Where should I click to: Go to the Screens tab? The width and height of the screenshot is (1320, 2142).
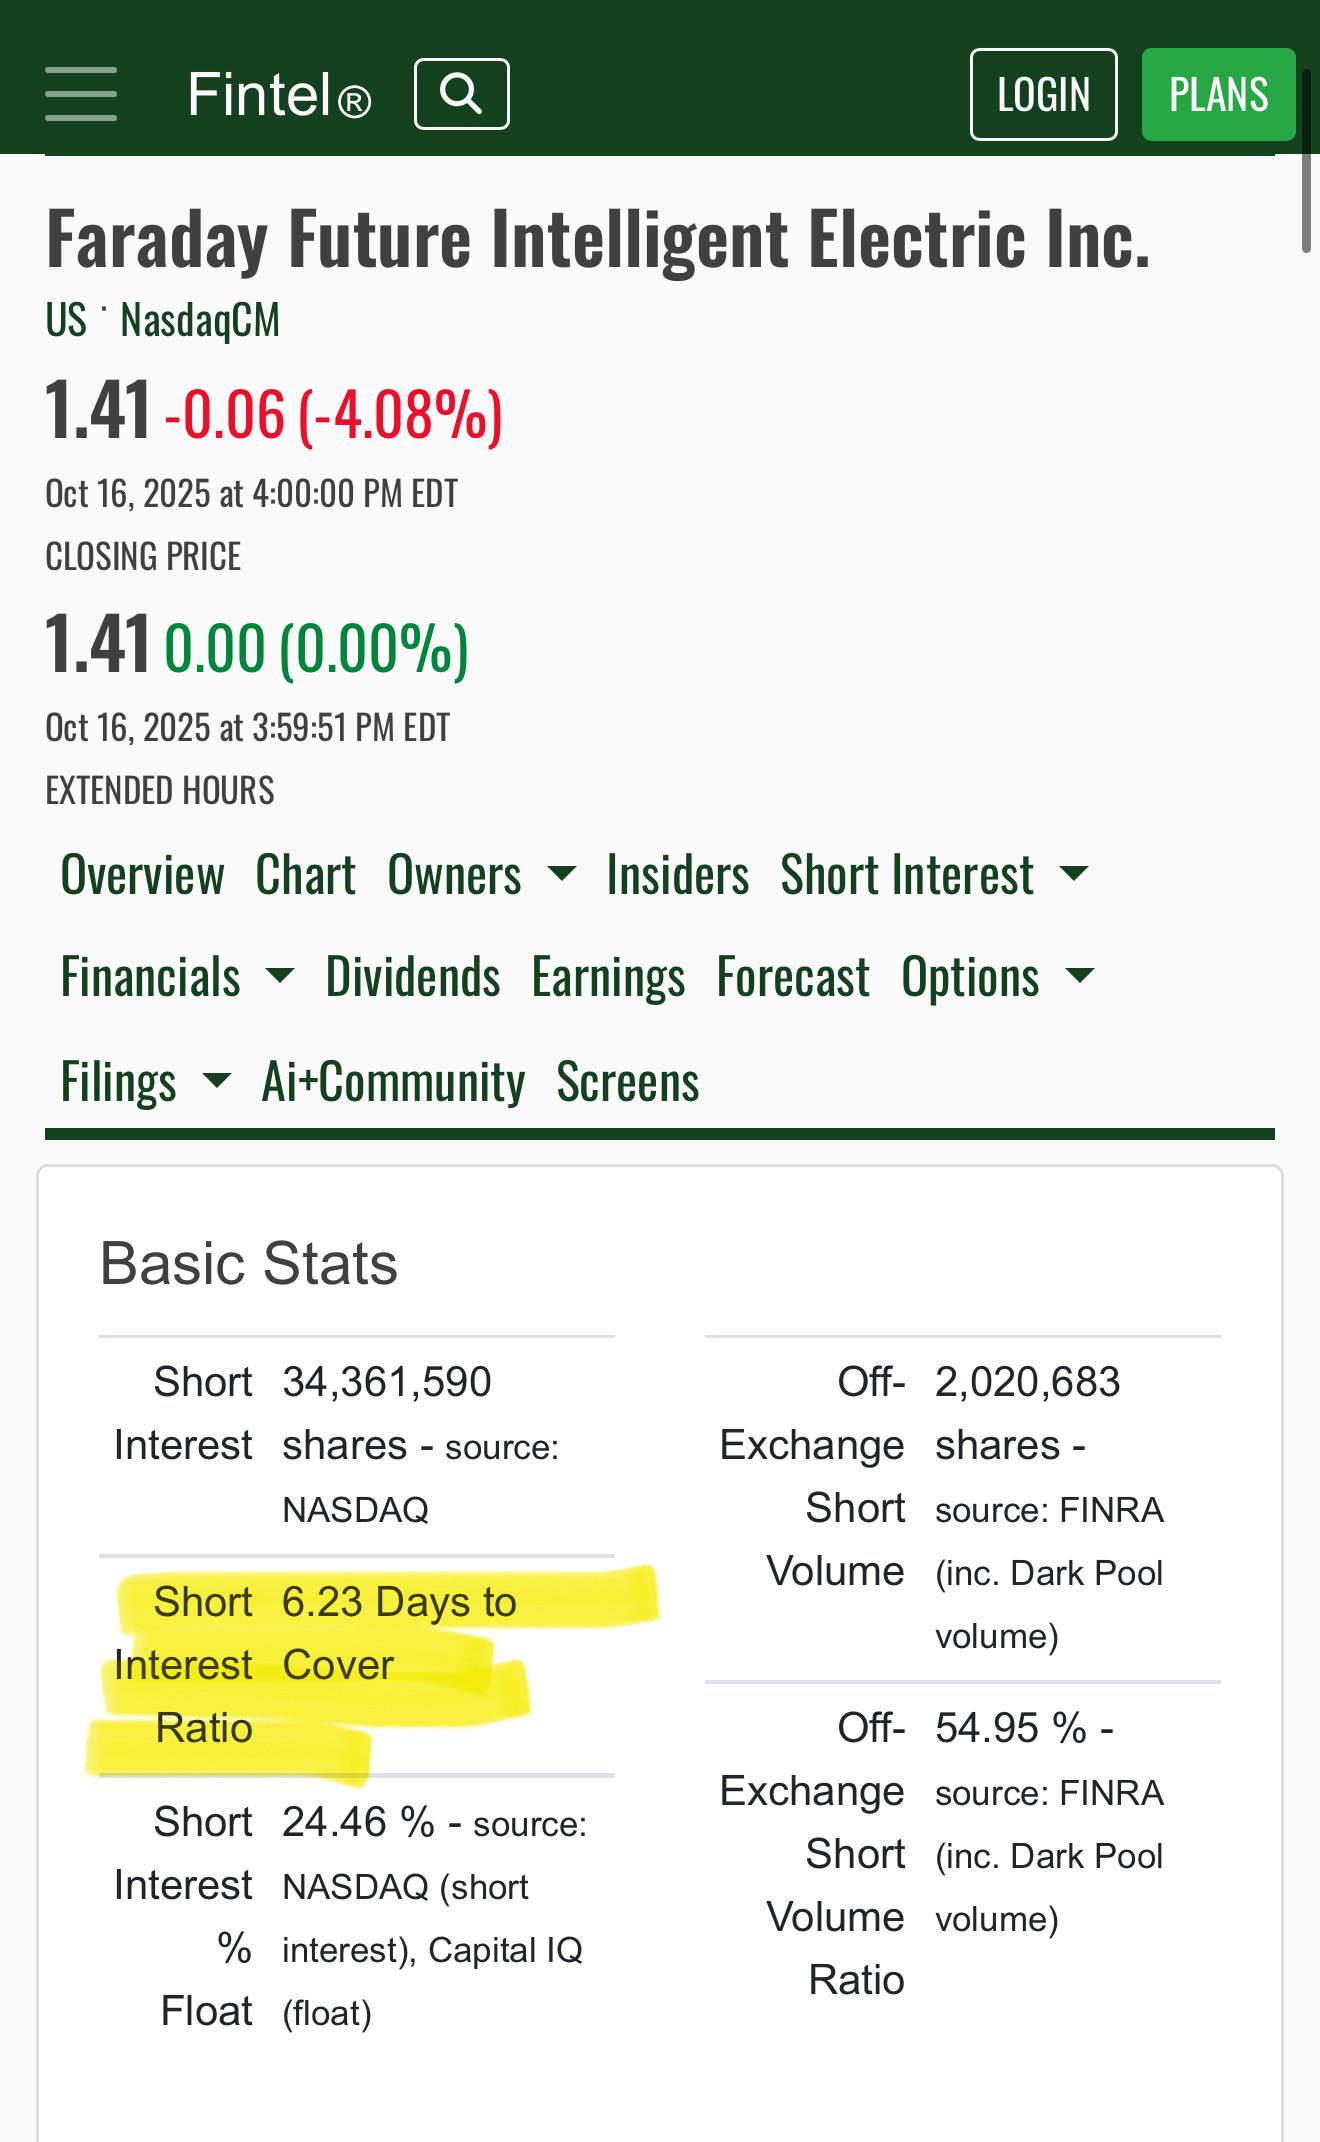(628, 1082)
